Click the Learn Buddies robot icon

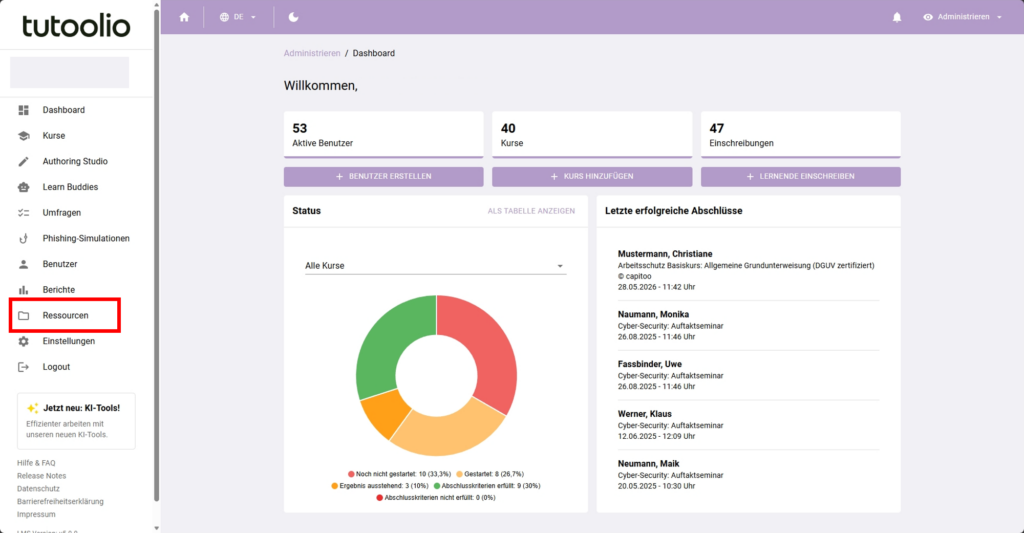[x=24, y=187]
